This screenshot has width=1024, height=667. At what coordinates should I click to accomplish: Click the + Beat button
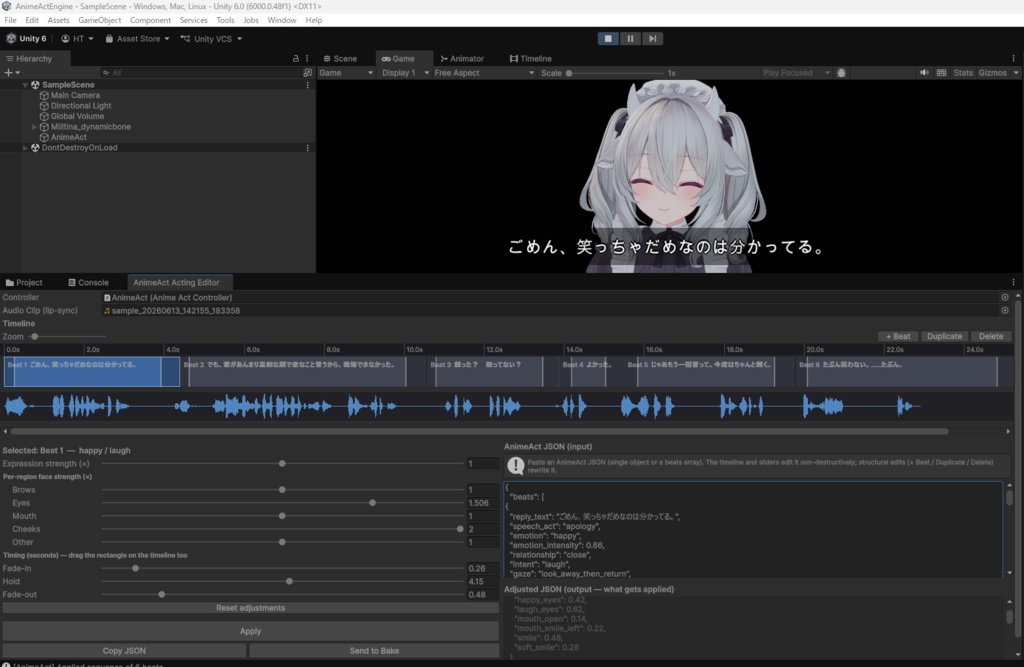[x=898, y=336]
